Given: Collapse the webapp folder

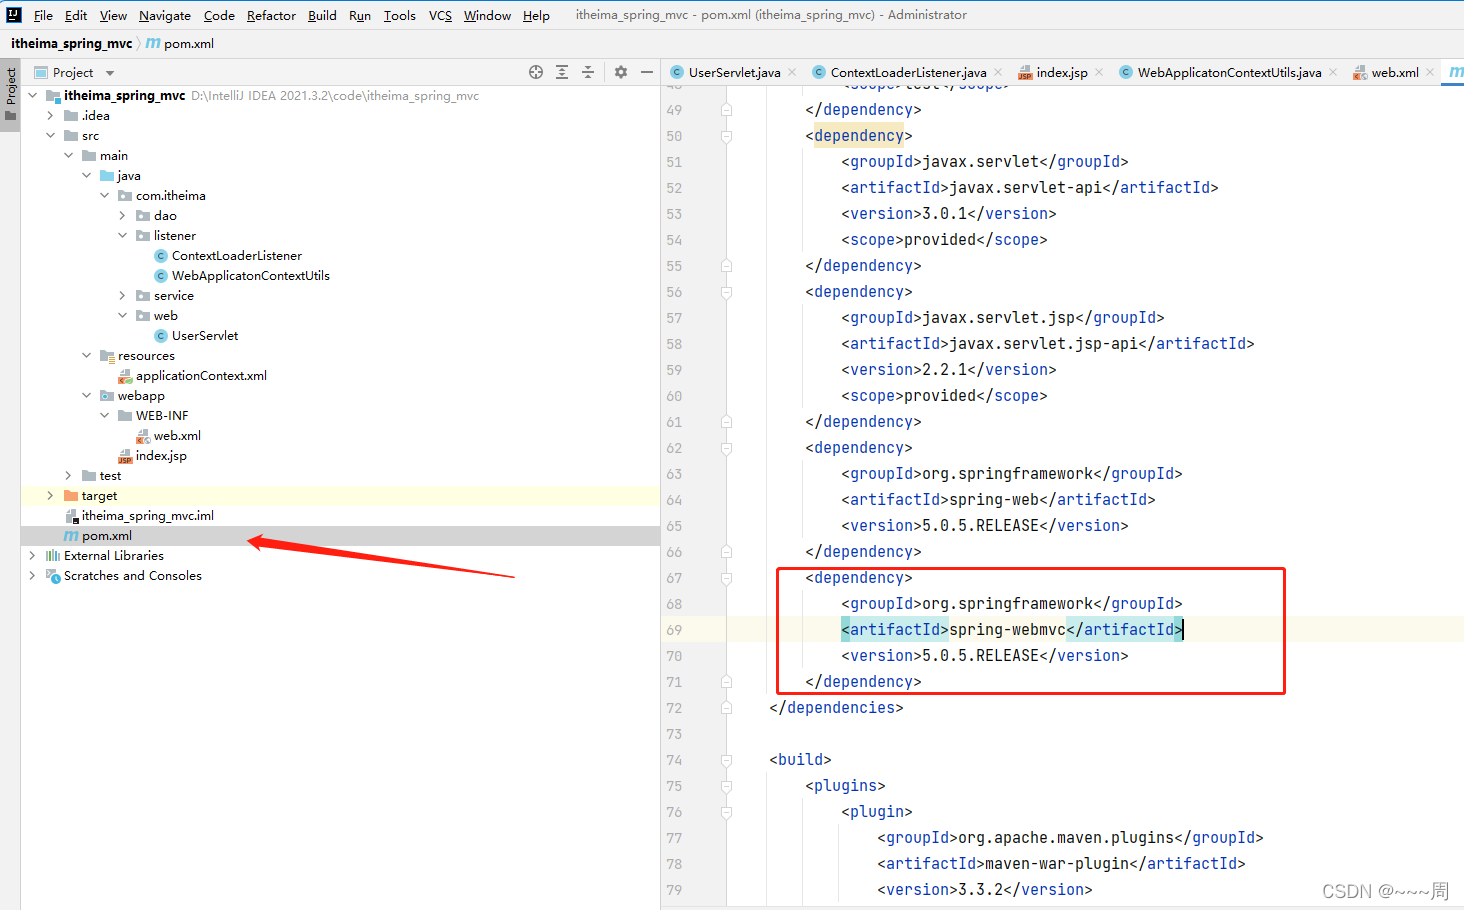Looking at the screenshot, I should [x=86, y=396].
